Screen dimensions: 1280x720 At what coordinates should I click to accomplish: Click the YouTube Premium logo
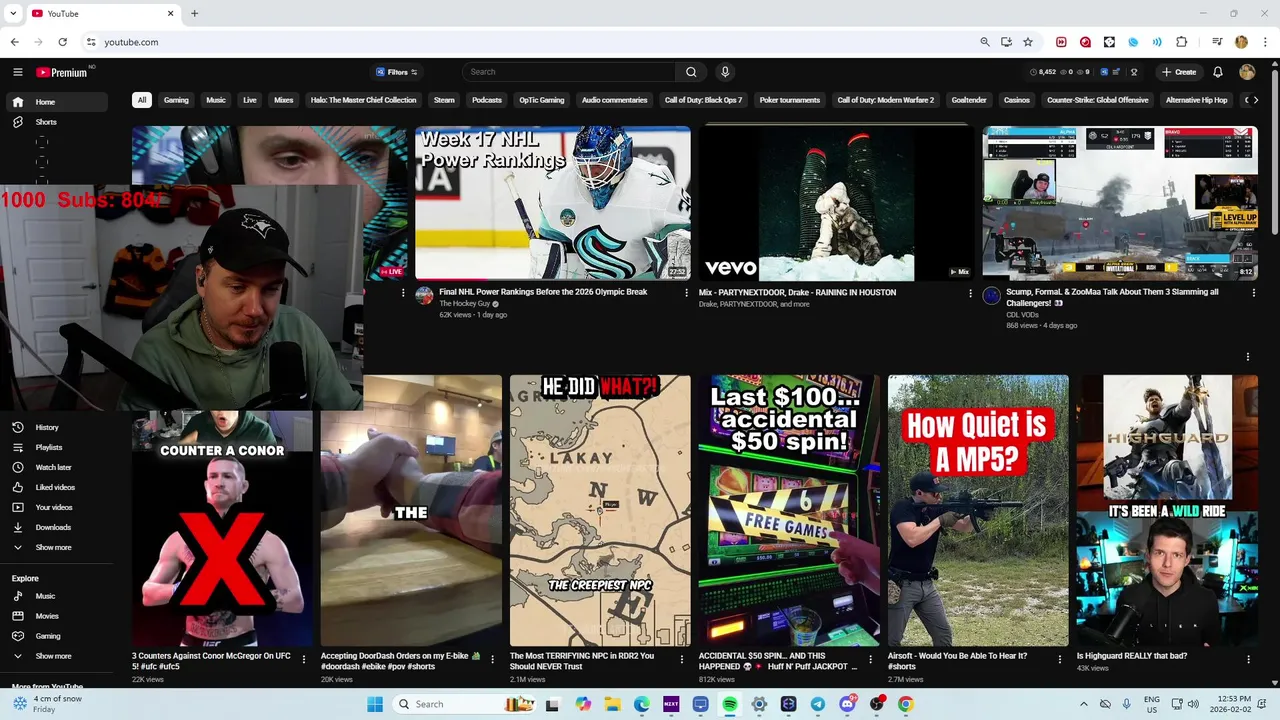(x=62, y=72)
